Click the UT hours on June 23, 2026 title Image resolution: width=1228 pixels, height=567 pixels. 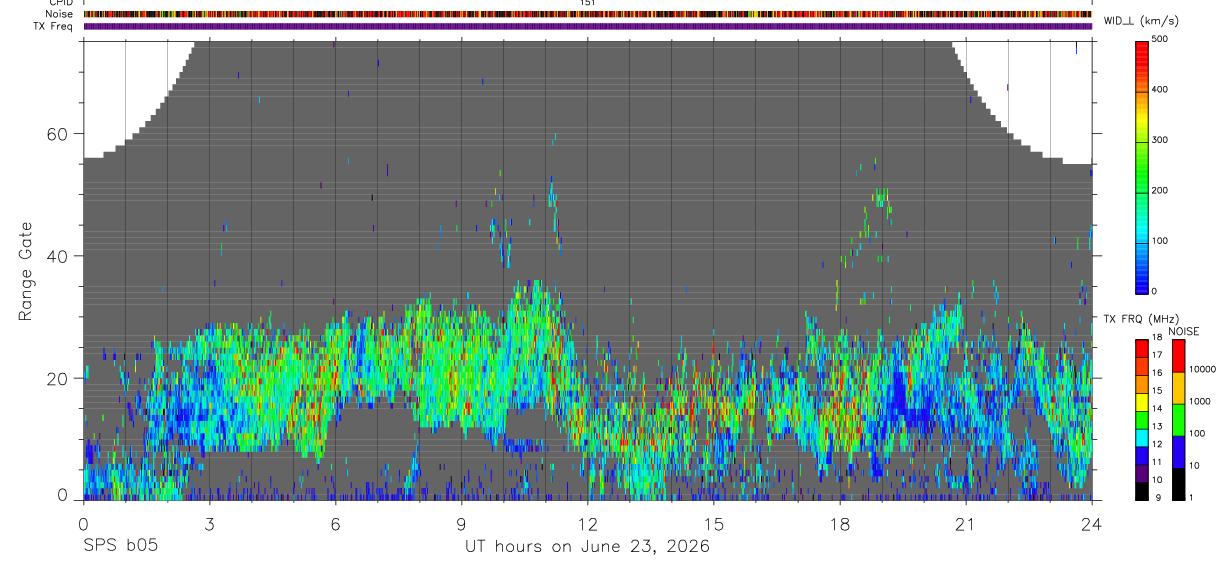(x=587, y=547)
